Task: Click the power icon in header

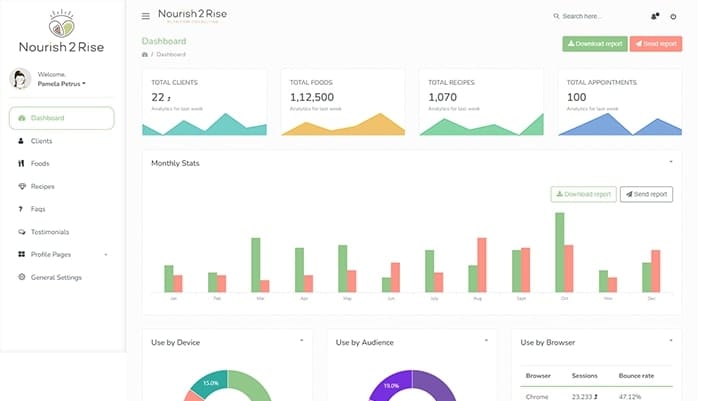Action: pyautogui.click(x=673, y=16)
